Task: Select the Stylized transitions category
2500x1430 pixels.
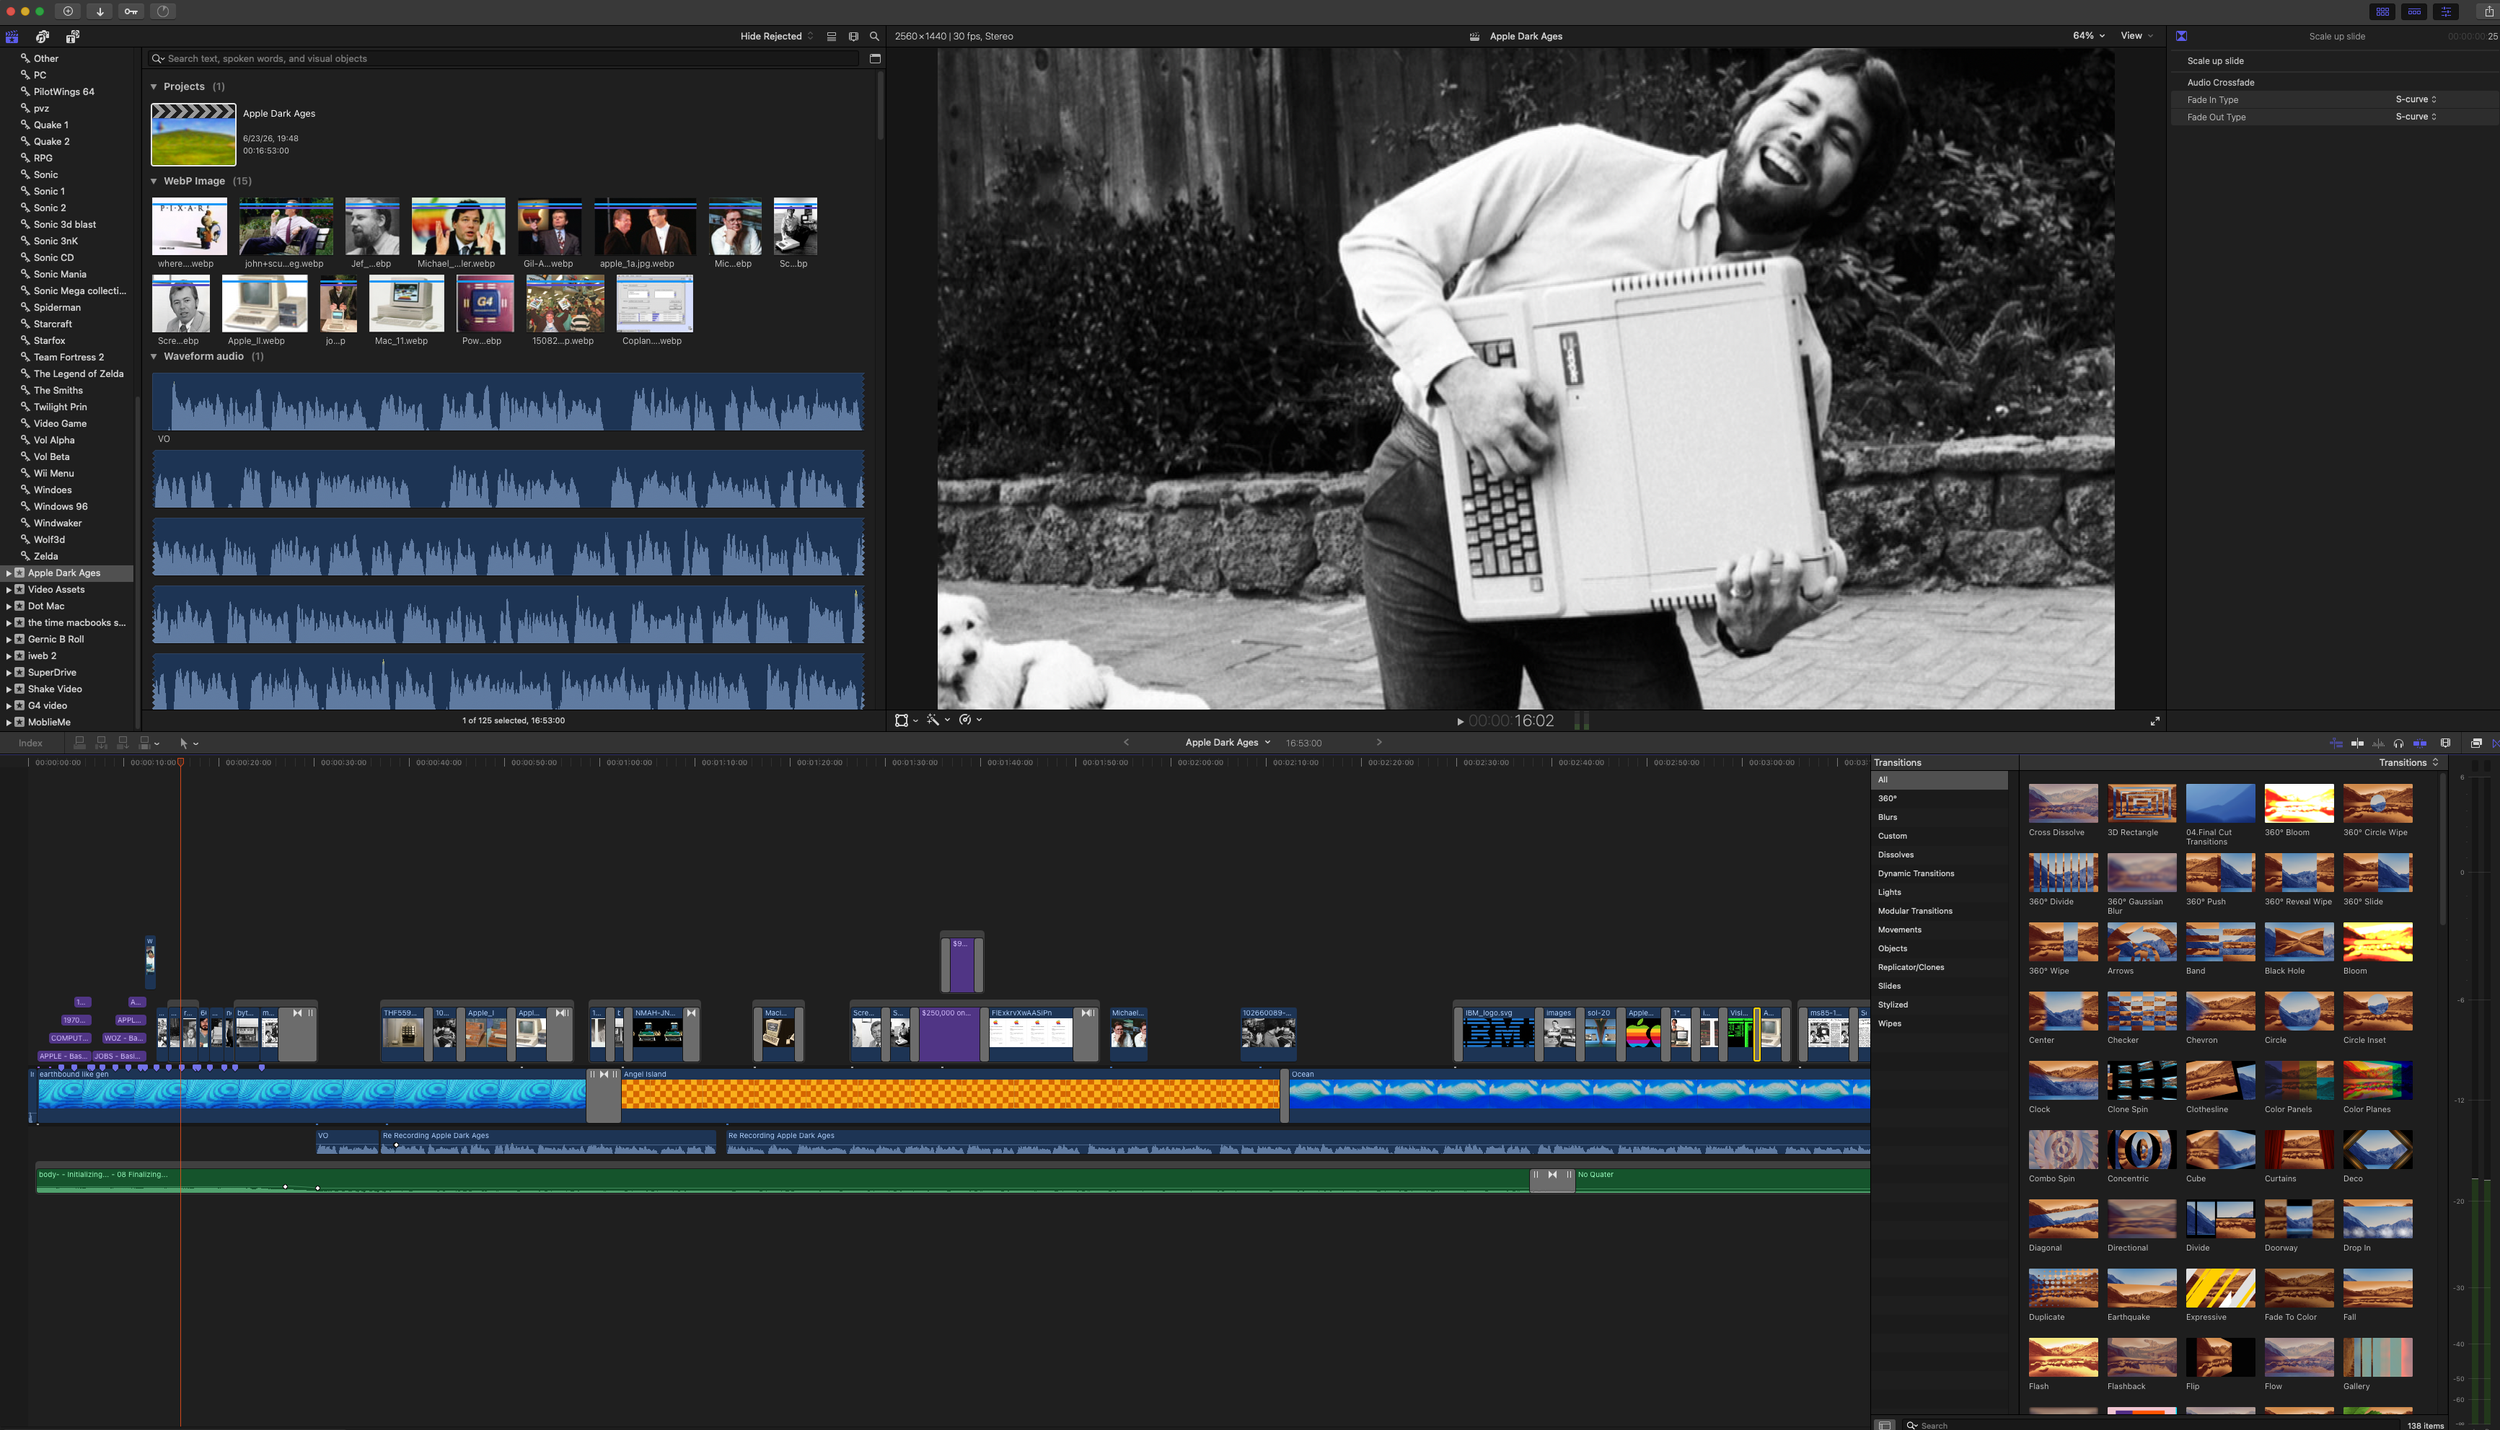Action: click(x=1939, y=1005)
